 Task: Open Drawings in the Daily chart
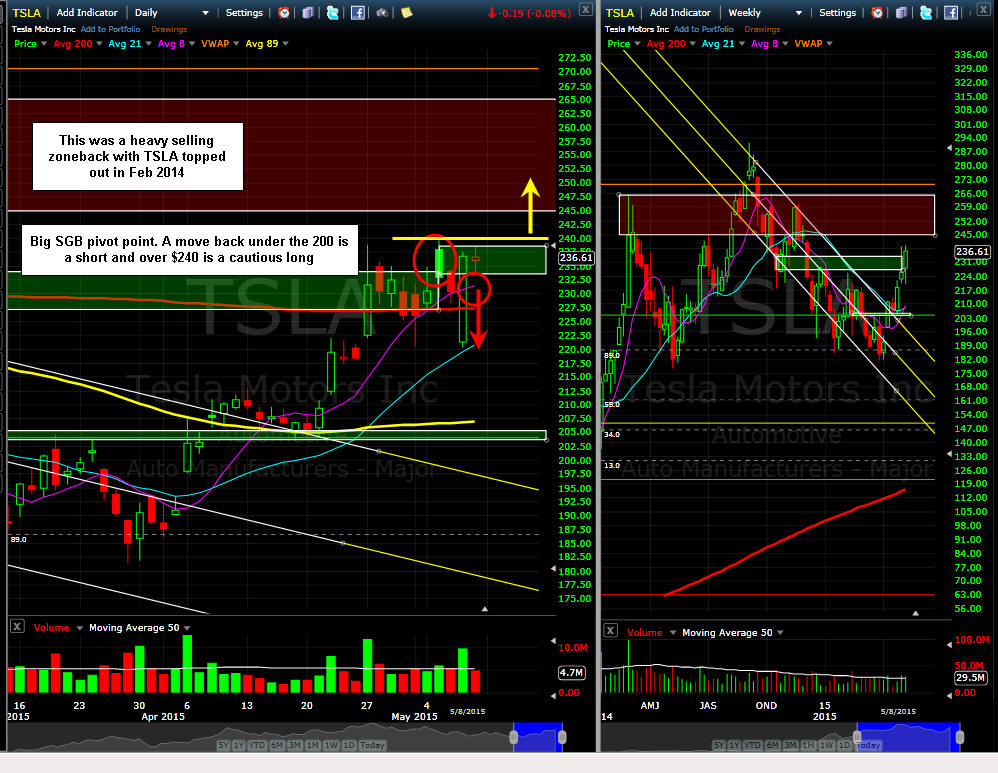coord(169,29)
